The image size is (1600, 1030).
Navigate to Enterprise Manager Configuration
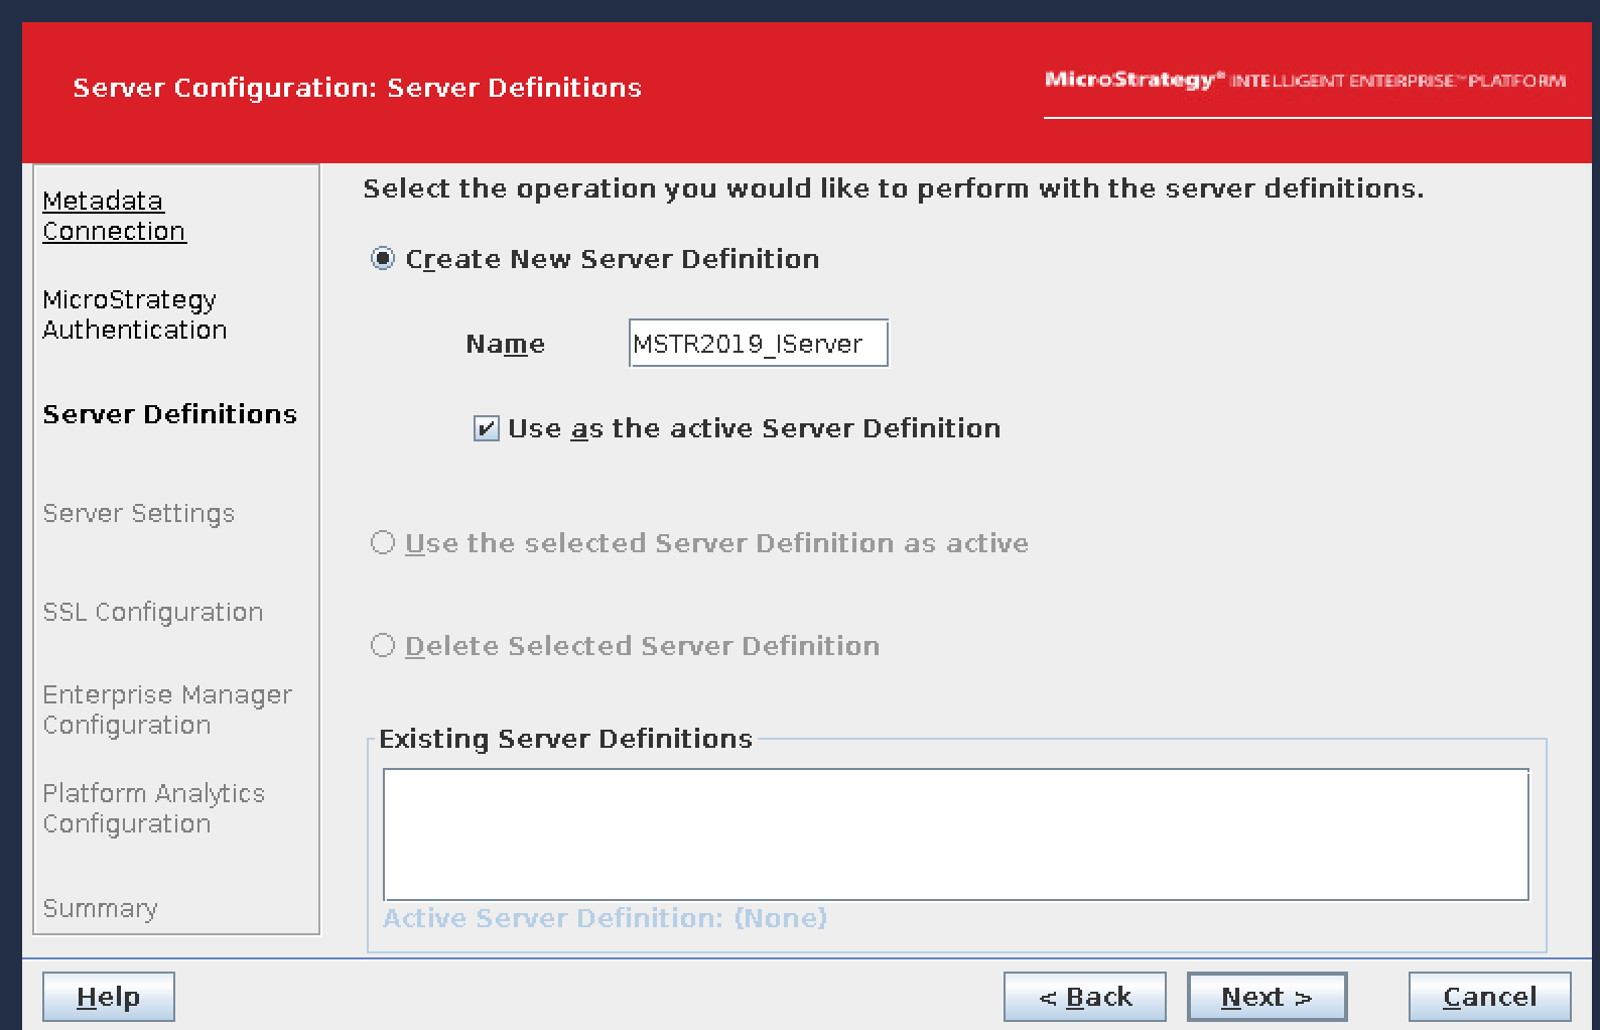pyautogui.click(x=166, y=710)
